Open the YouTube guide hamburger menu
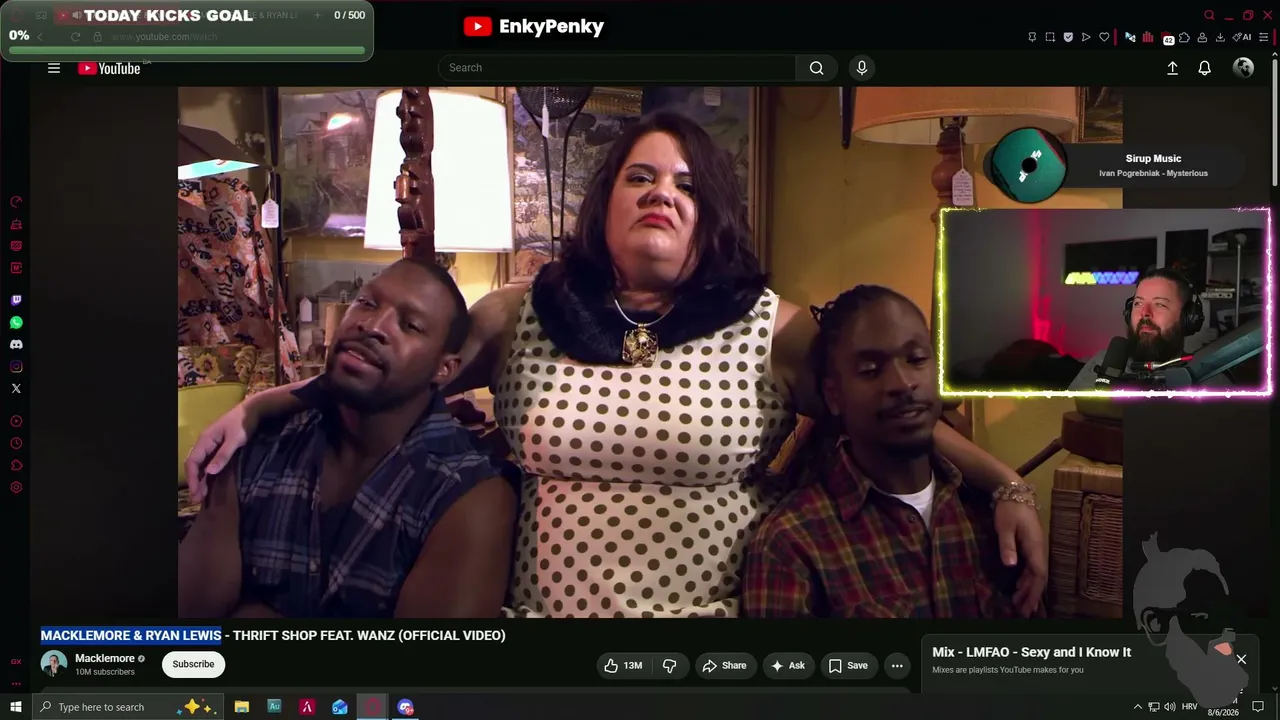Screen dimensions: 1280x720 54,68
